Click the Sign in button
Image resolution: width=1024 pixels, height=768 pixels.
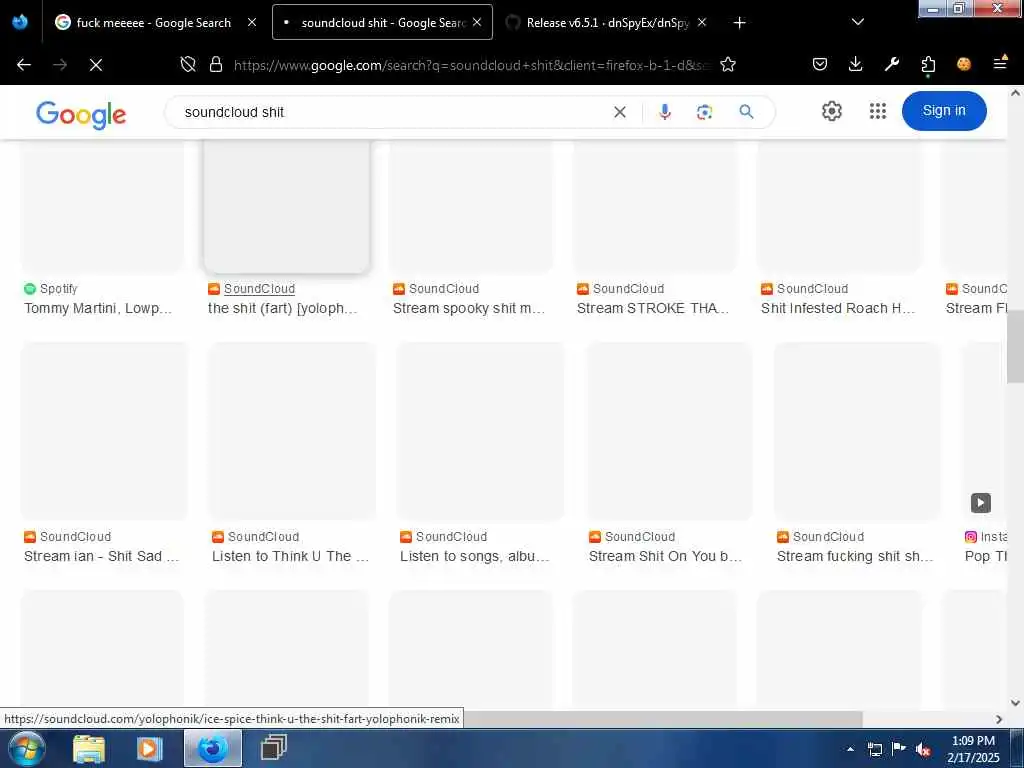point(944,110)
